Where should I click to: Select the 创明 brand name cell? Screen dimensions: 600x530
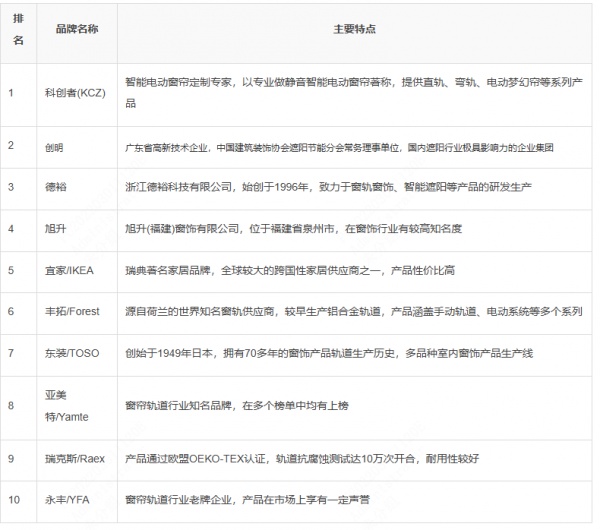pos(56,146)
